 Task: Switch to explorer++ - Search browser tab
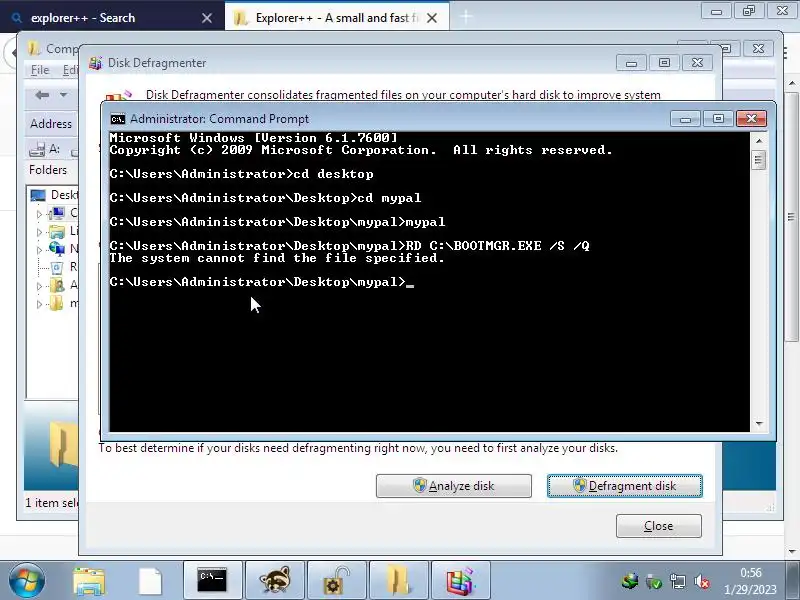[x=112, y=18]
